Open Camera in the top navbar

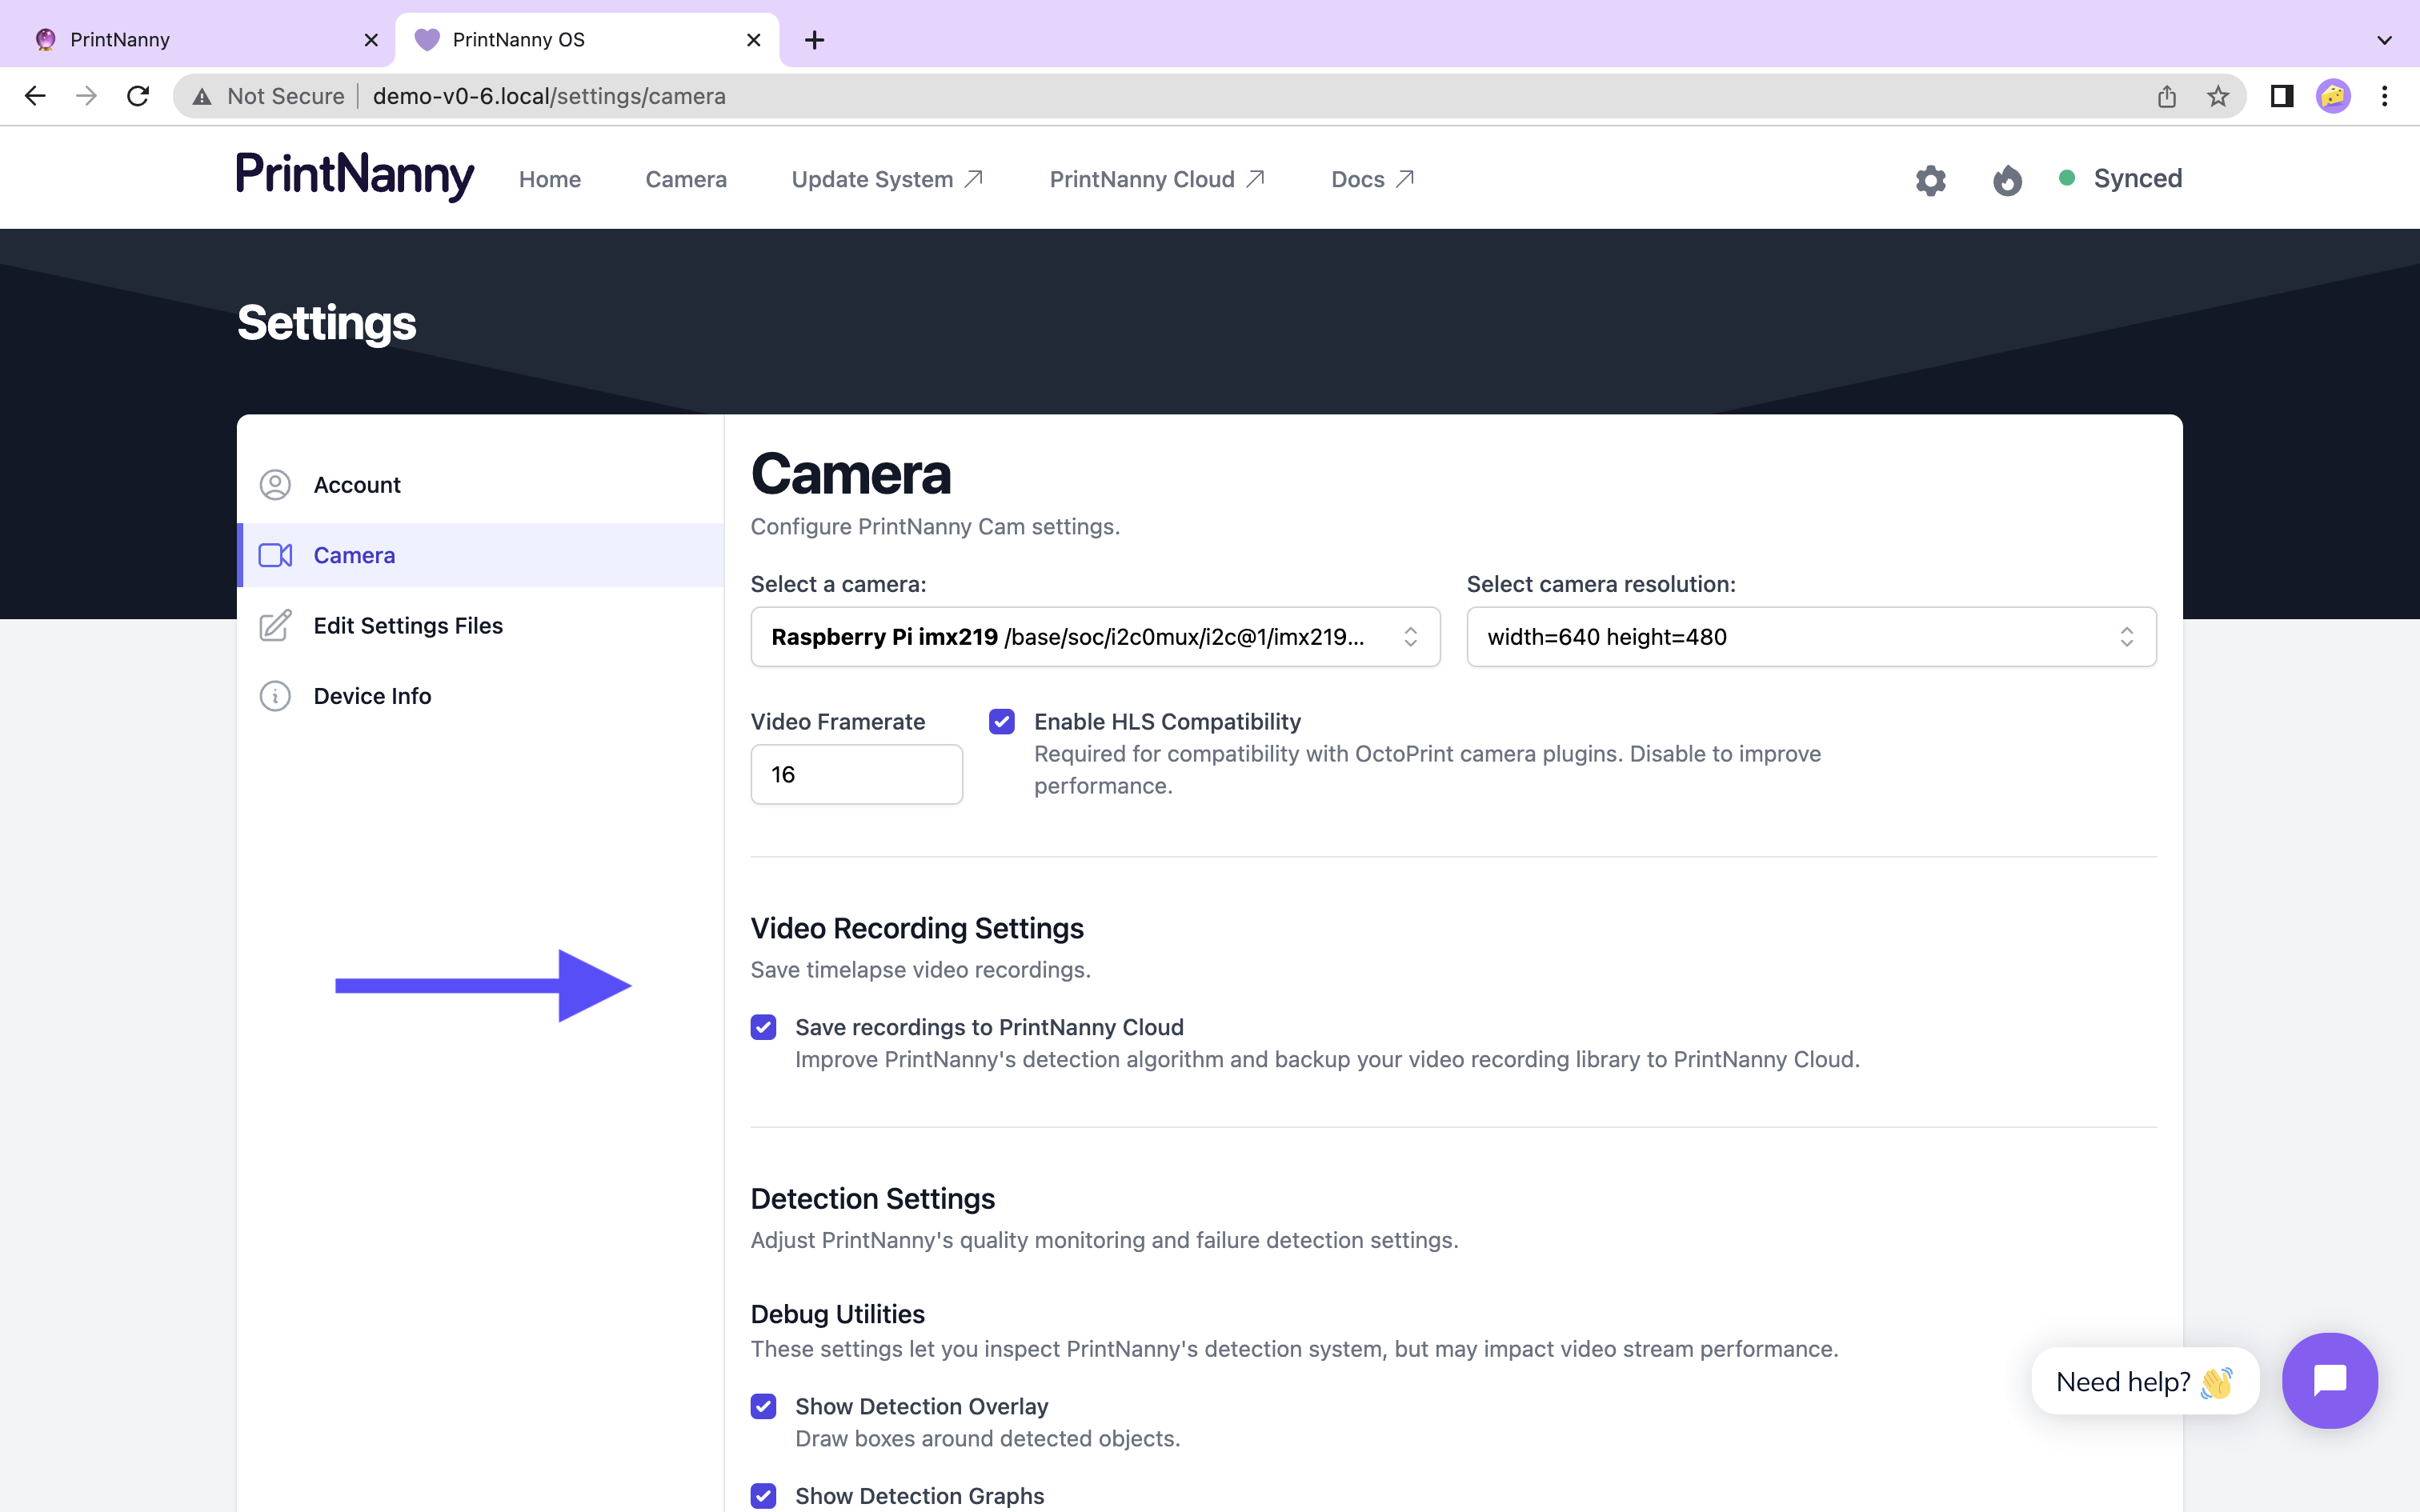686,180
